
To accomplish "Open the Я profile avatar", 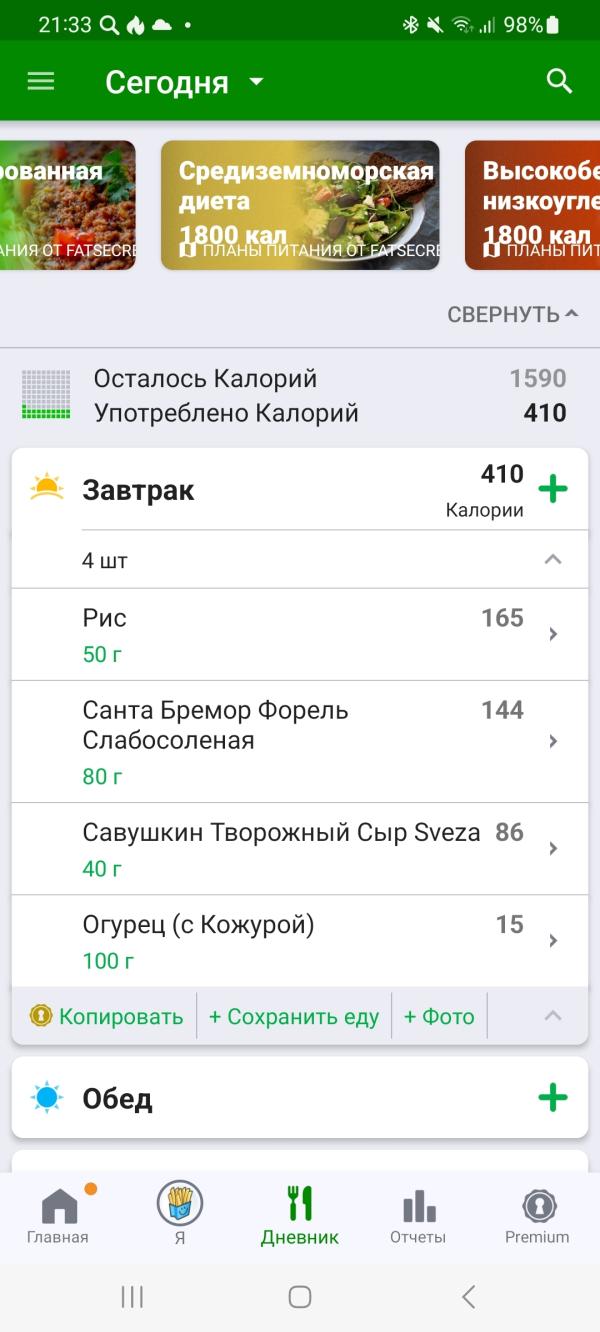I will (x=180, y=1203).
